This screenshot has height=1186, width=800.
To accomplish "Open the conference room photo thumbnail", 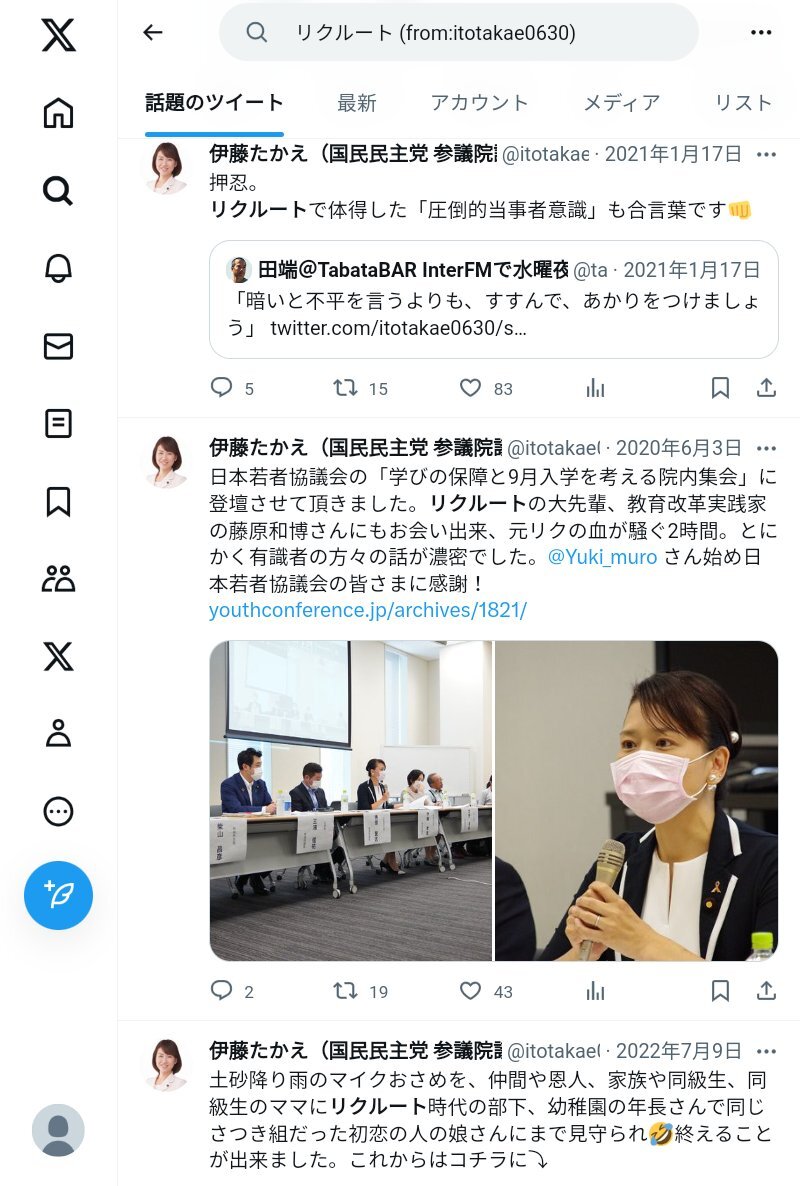I will (x=351, y=801).
